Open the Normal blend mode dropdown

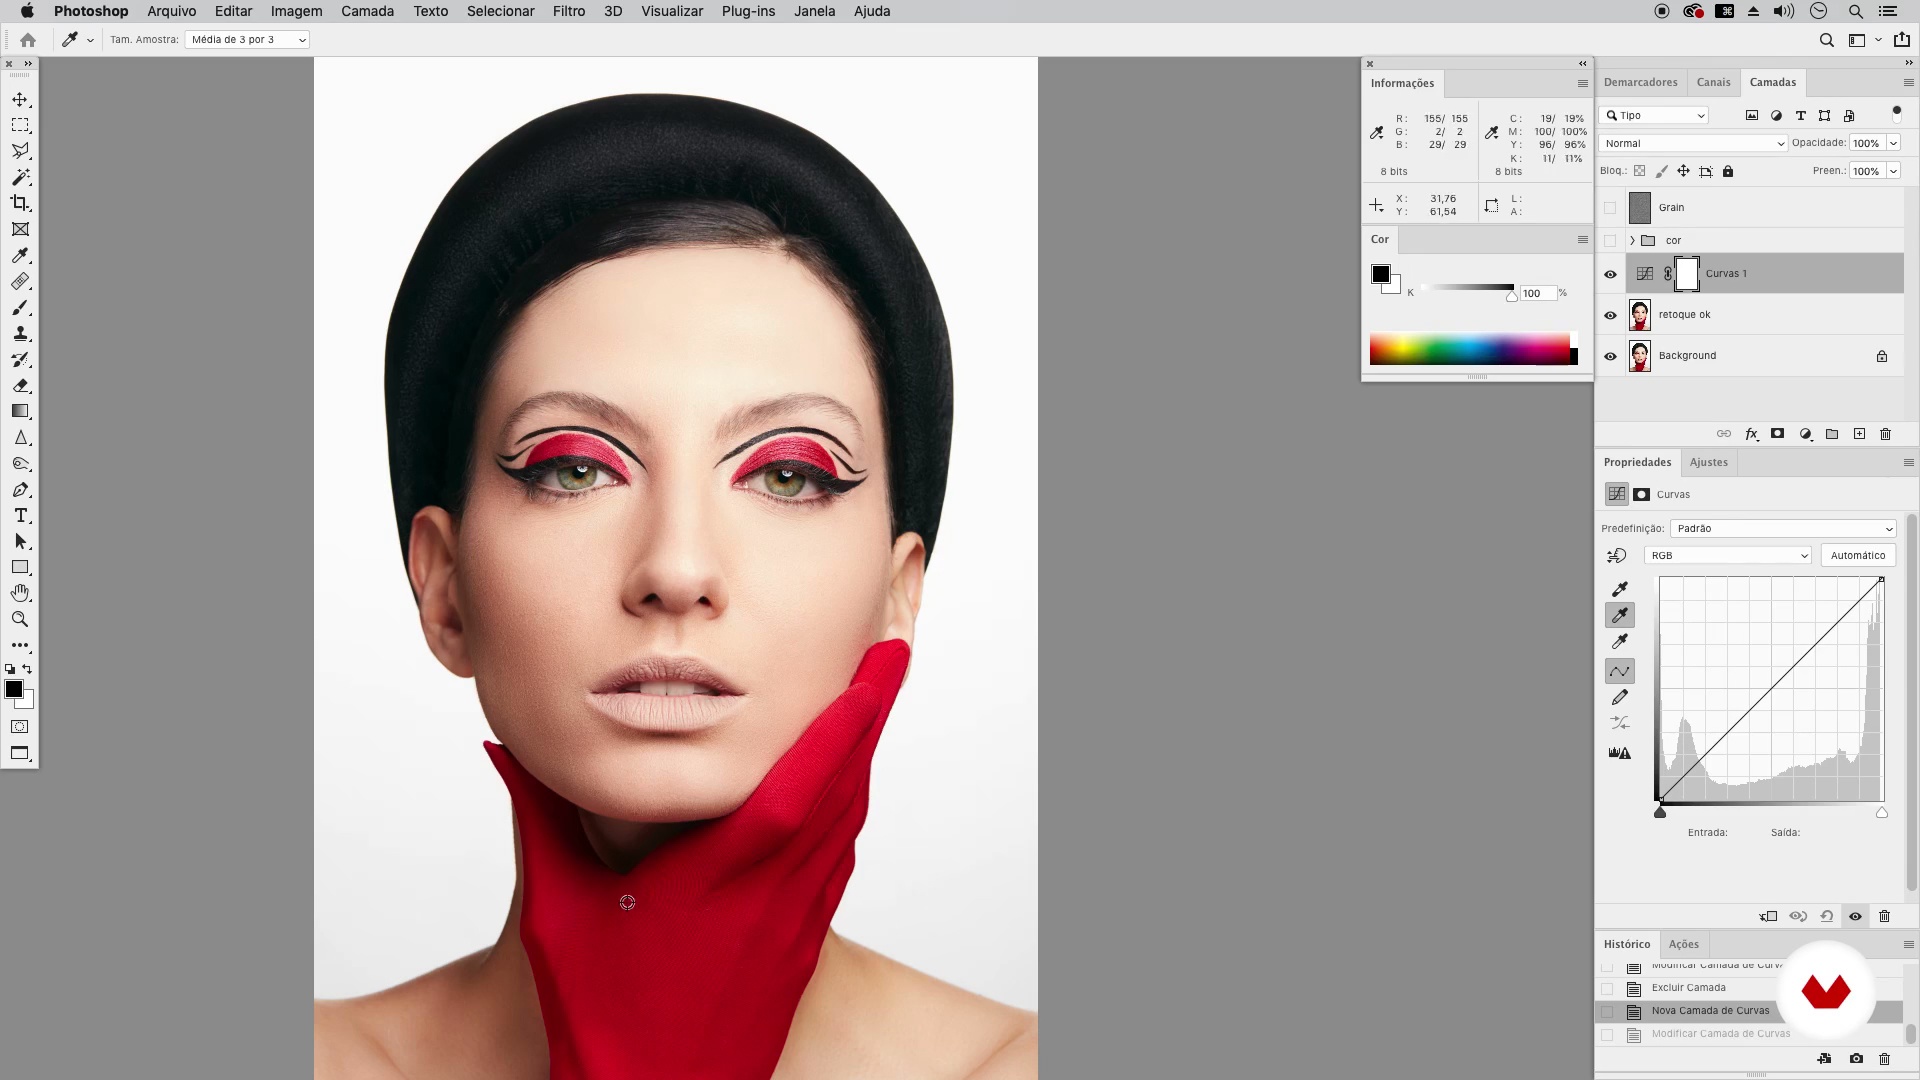[1693, 143]
